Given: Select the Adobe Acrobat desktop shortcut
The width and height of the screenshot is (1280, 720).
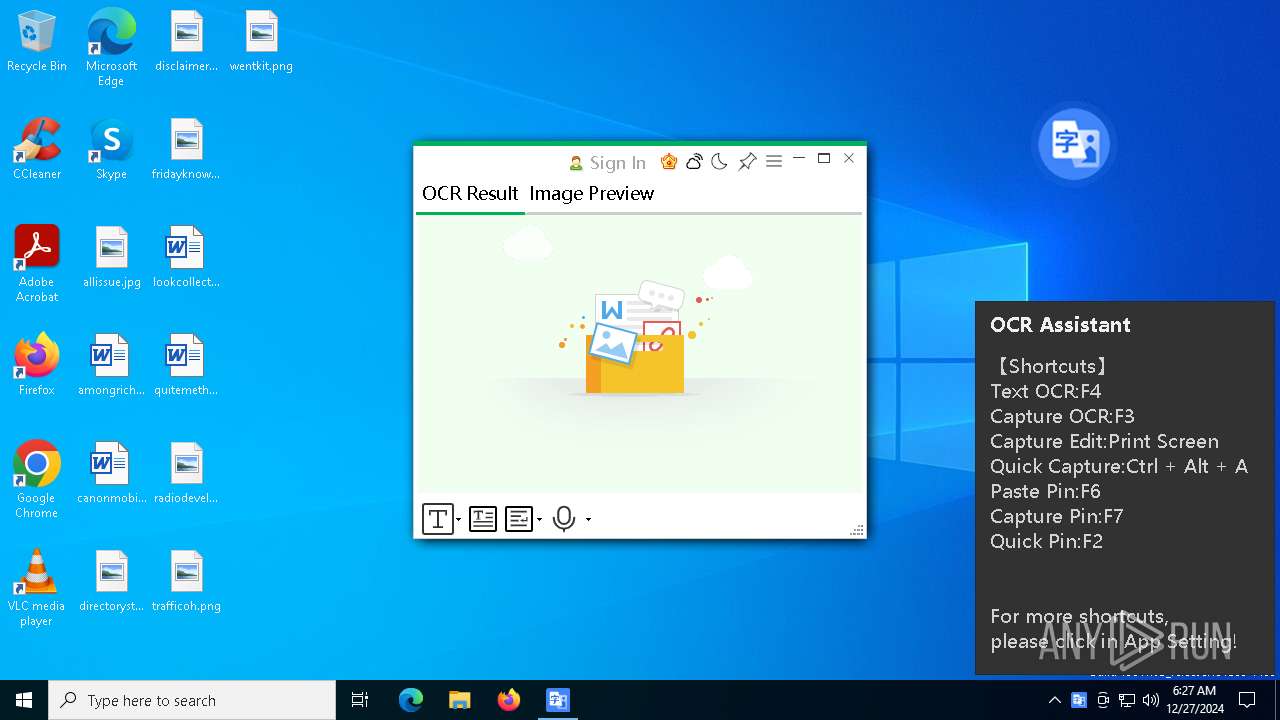Looking at the screenshot, I should click(x=37, y=264).
